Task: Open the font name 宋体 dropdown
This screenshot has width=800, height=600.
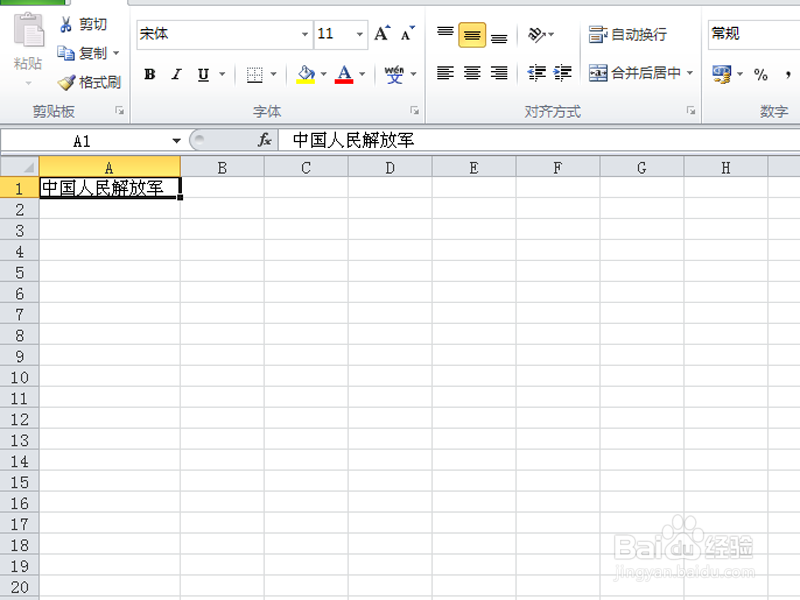Action: point(305,34)
